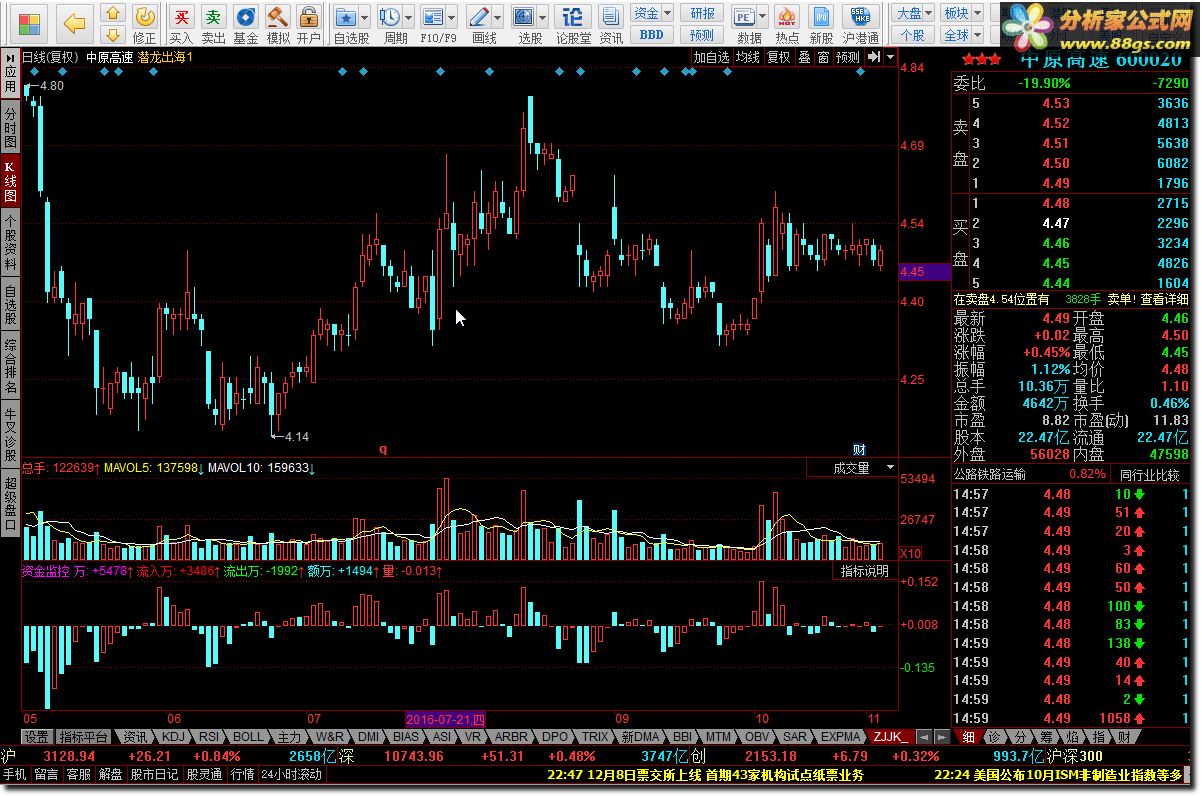The width and height of the screenshot is (1202, 796).
Task: Select the 综合排名 sidebar tab
Action: tap(10, 366)
